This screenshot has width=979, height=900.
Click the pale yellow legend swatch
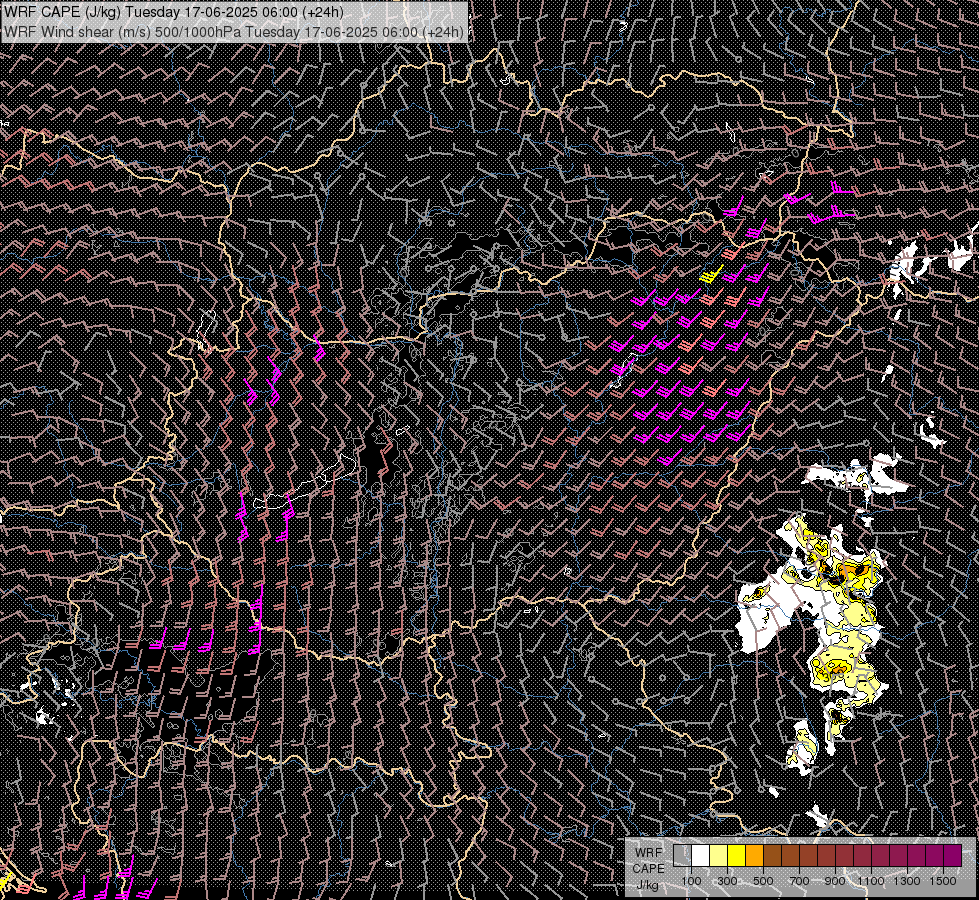(719, 856)
